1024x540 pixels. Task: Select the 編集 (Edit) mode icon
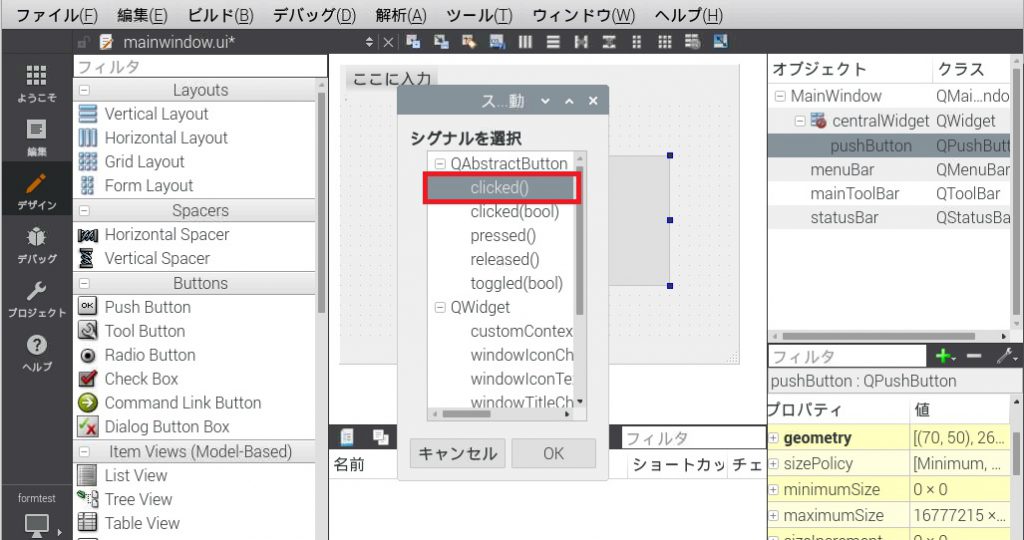[x=36, y=136]
